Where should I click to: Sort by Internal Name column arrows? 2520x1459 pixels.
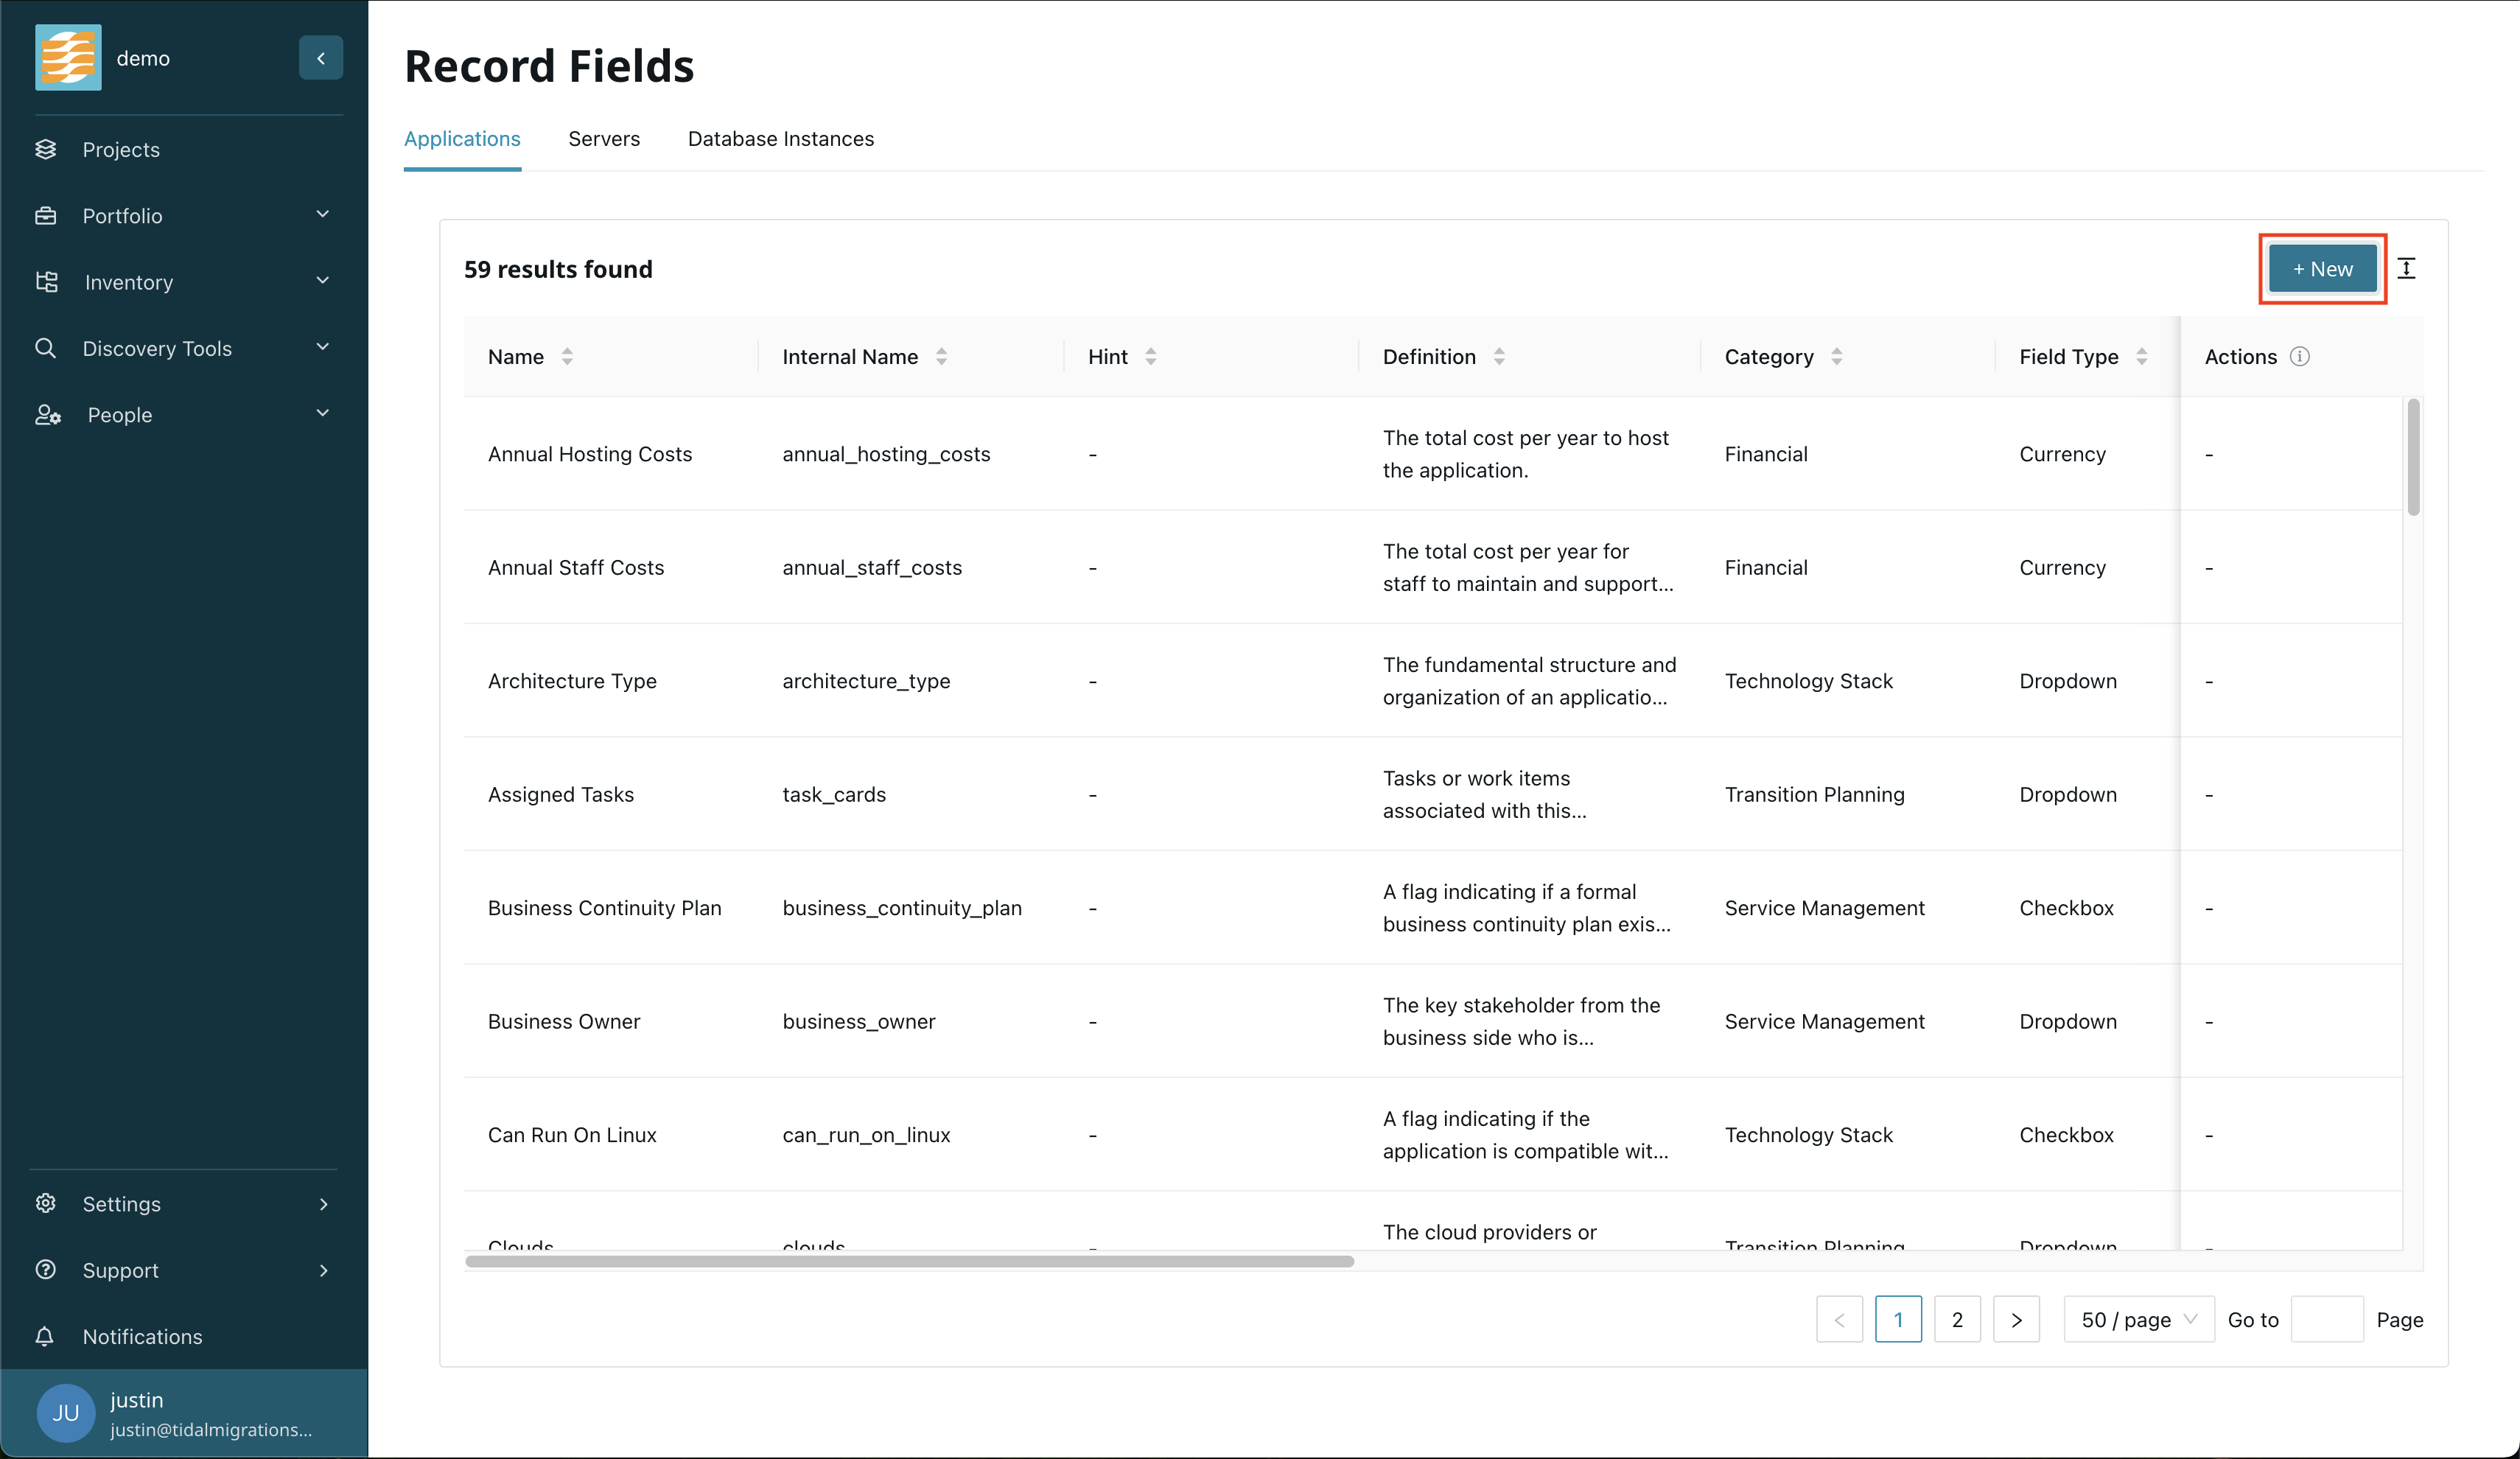941,357
